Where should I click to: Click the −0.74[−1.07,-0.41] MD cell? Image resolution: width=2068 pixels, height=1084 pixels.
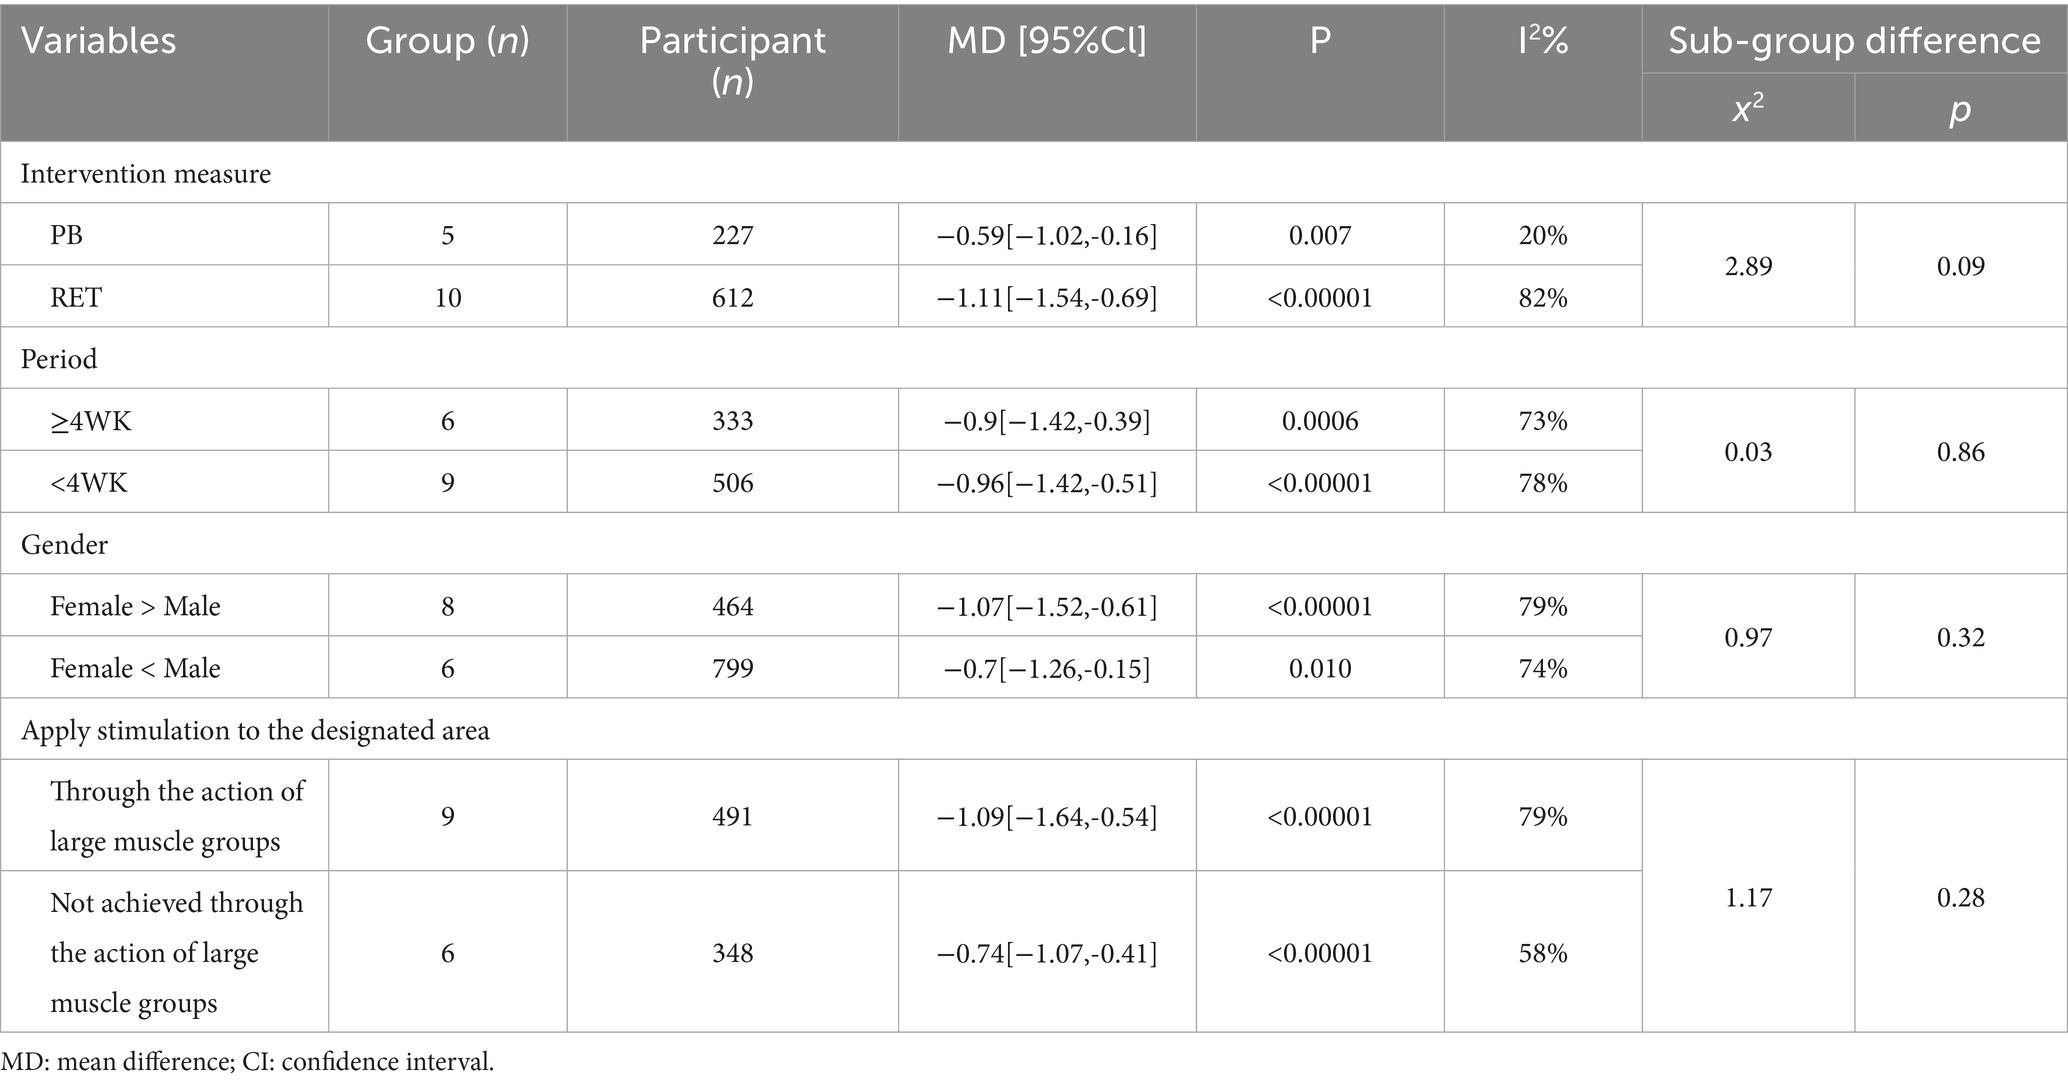click(x=1047, y=953)
